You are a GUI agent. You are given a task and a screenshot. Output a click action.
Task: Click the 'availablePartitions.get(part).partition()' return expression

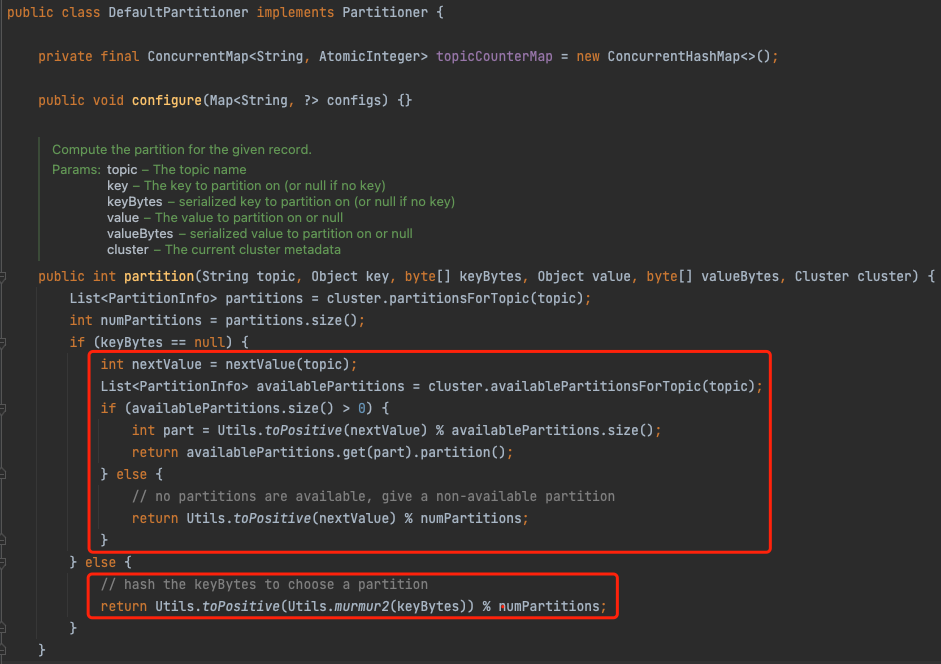[x=346, y=453]
